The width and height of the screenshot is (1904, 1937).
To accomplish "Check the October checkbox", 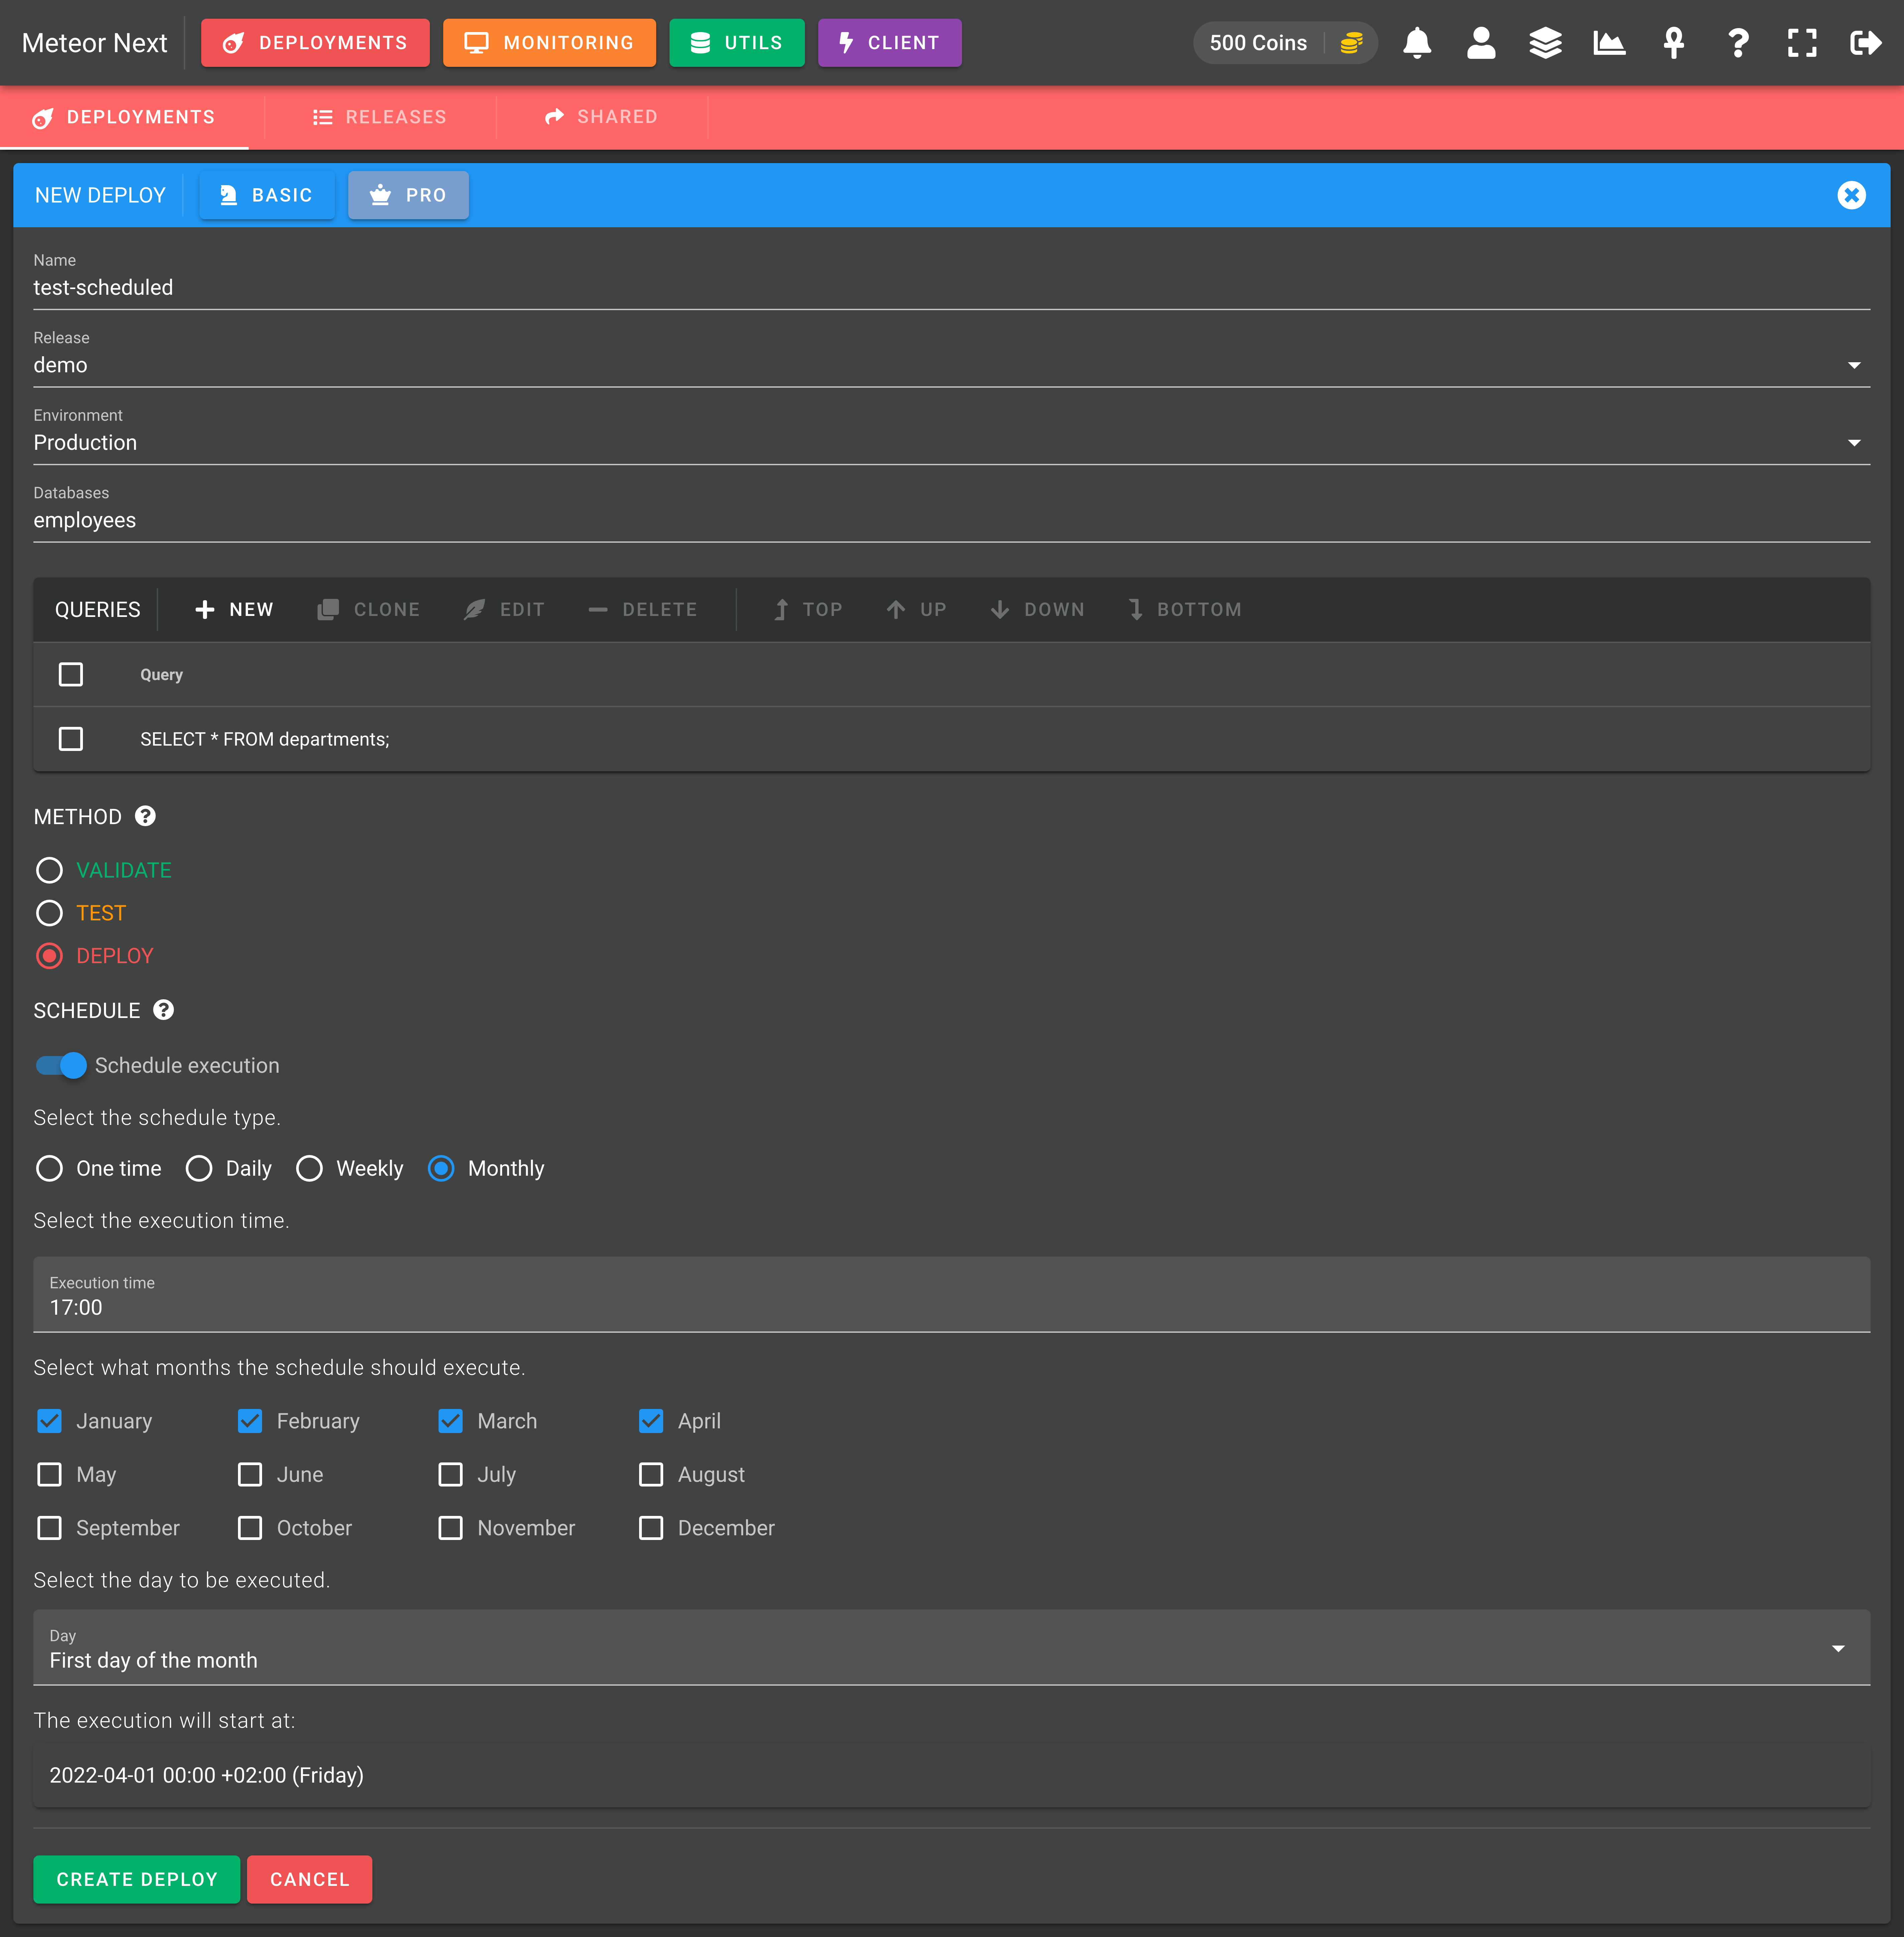I will click(x=250, y=1528).
